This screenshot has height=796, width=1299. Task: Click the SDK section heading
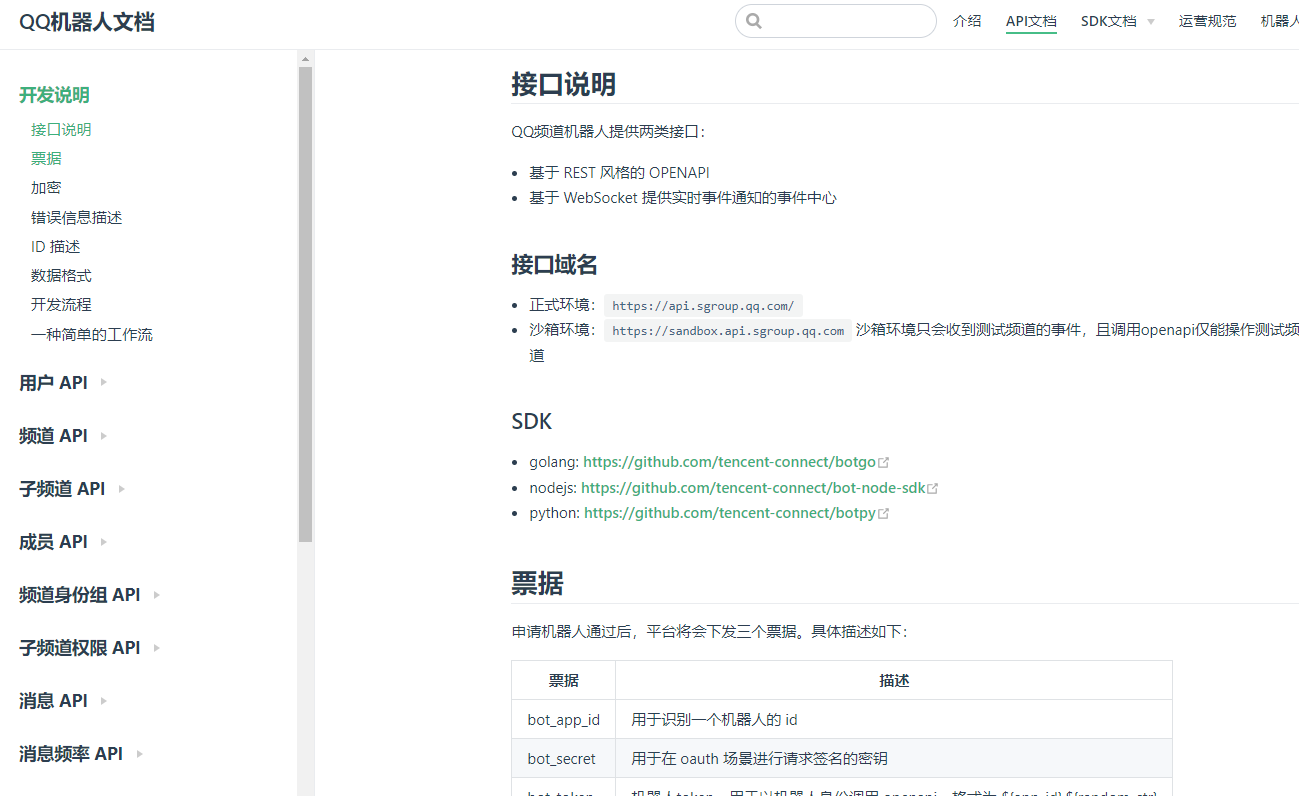pos(531,421)
